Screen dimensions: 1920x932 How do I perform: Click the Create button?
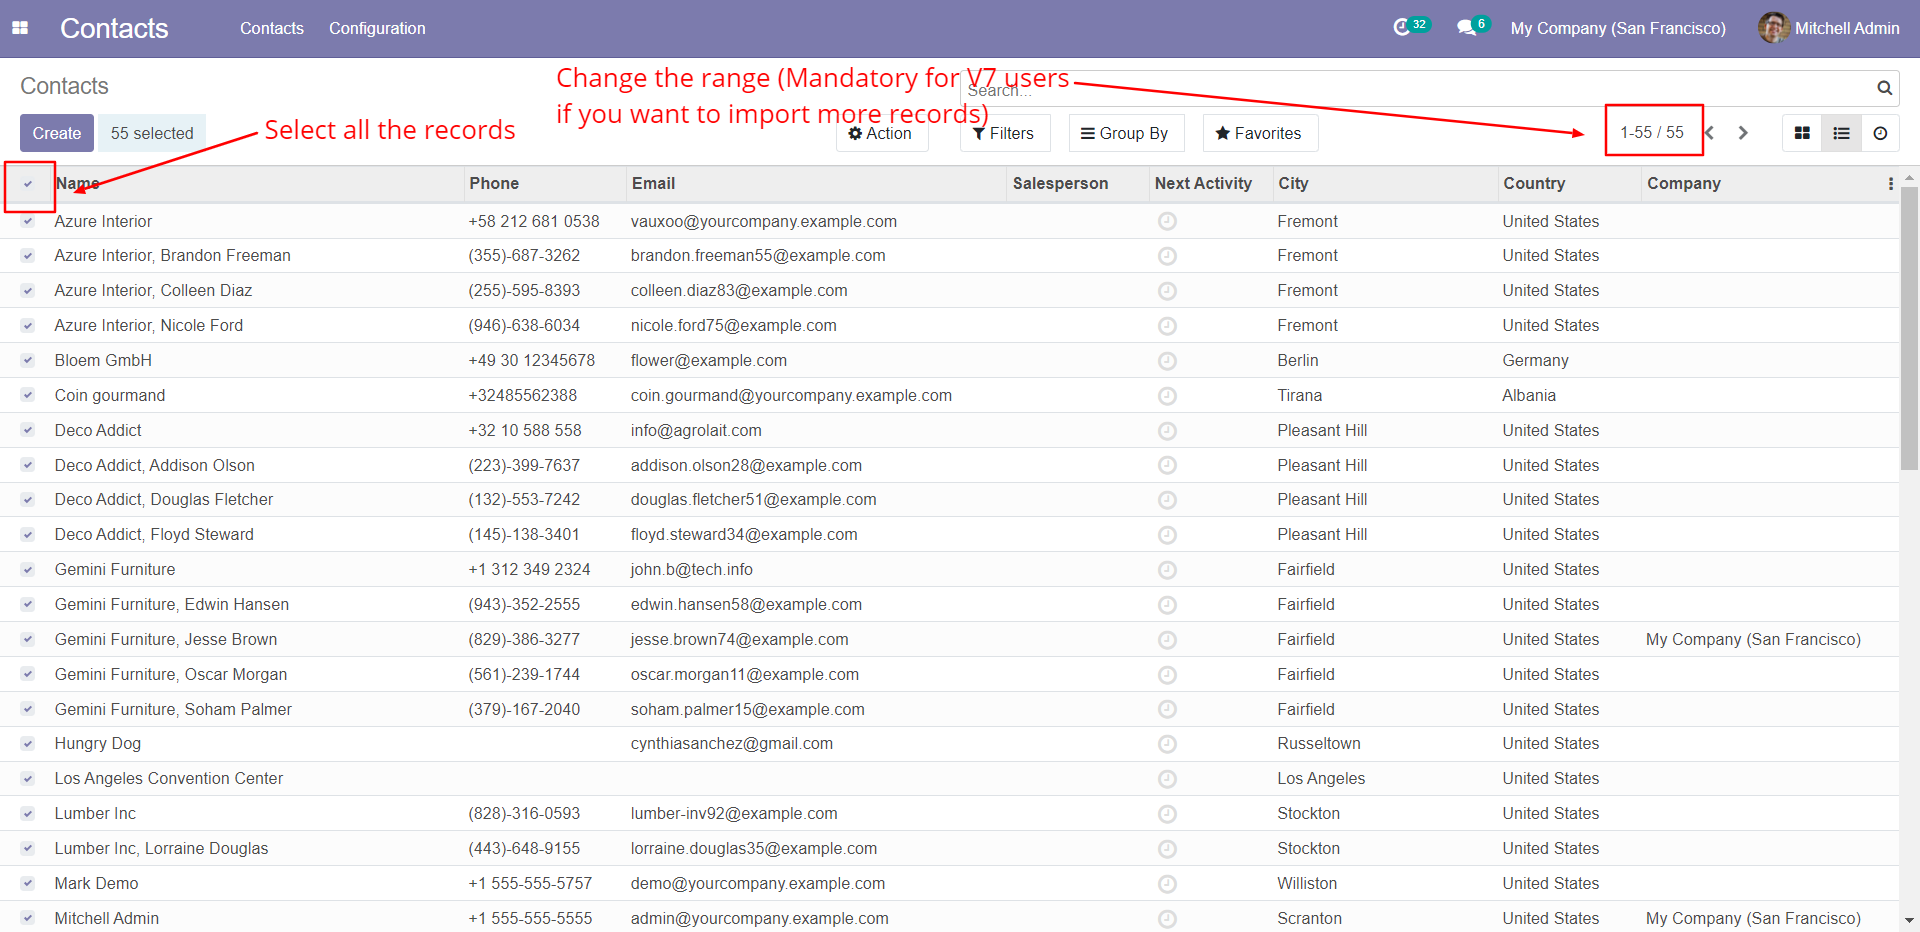pos(57,133)
